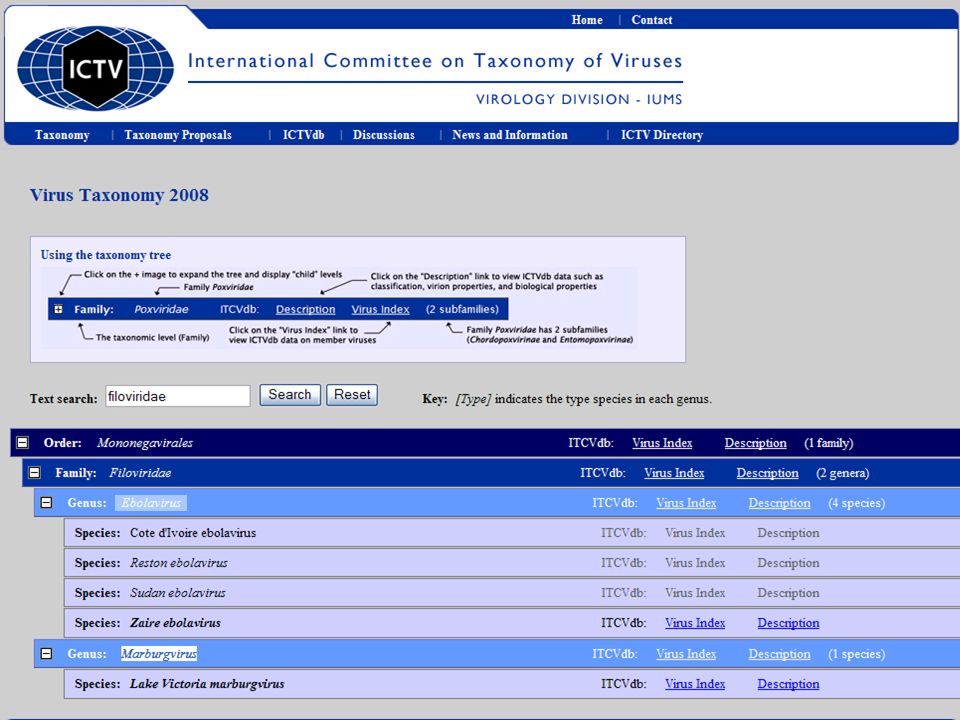Open Description for Order Mononegavirales
The image size is (960, 720).
tap(756, 443)
